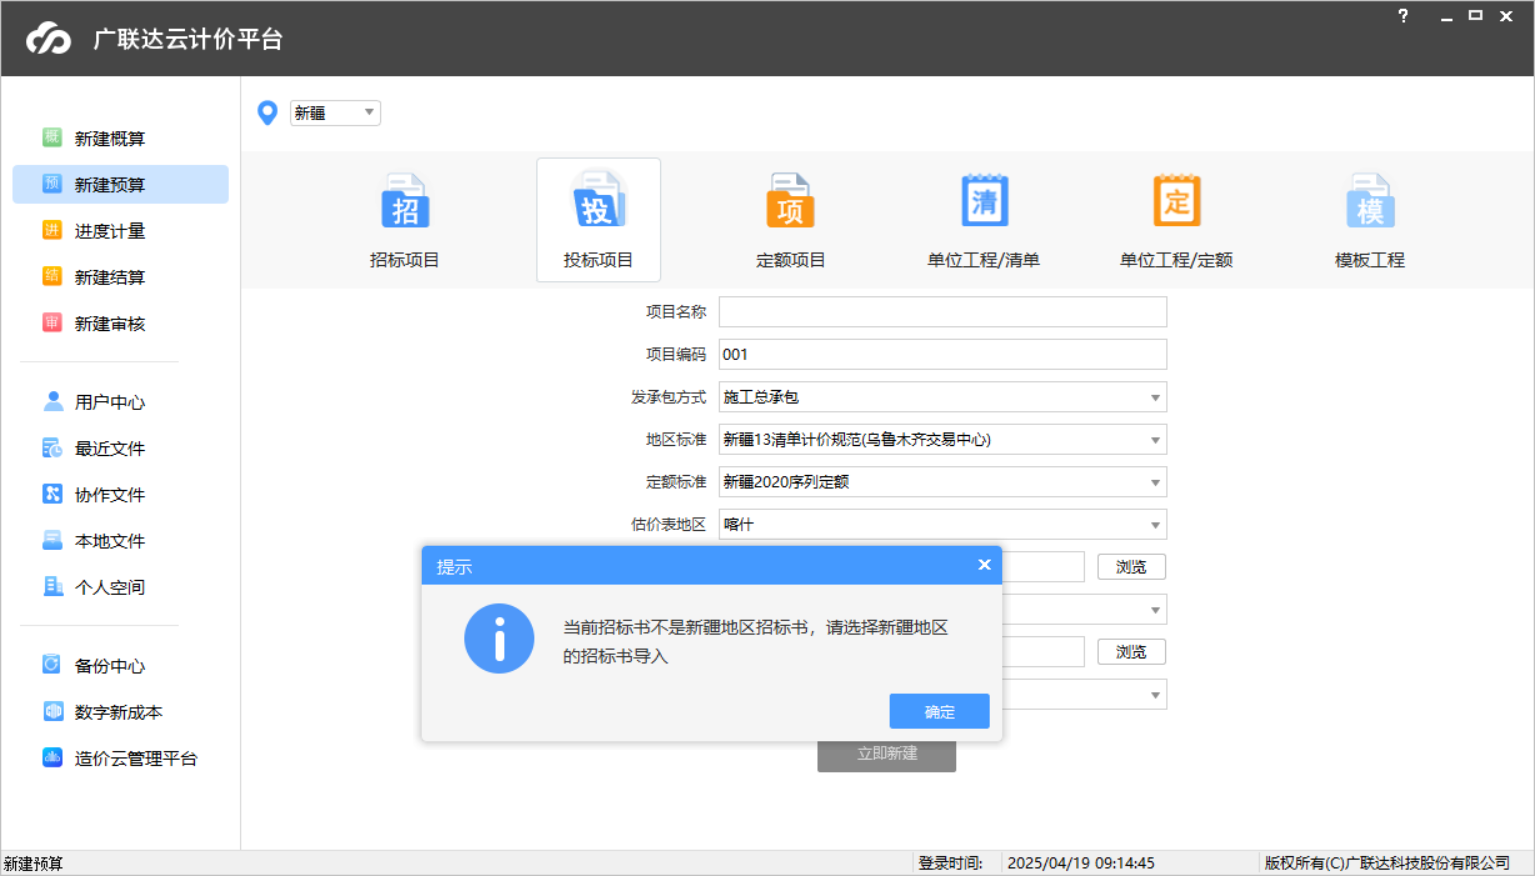Select the 单位工程/定额 icon
The width and height of the screenshot is (1535, 876).
1176,201
